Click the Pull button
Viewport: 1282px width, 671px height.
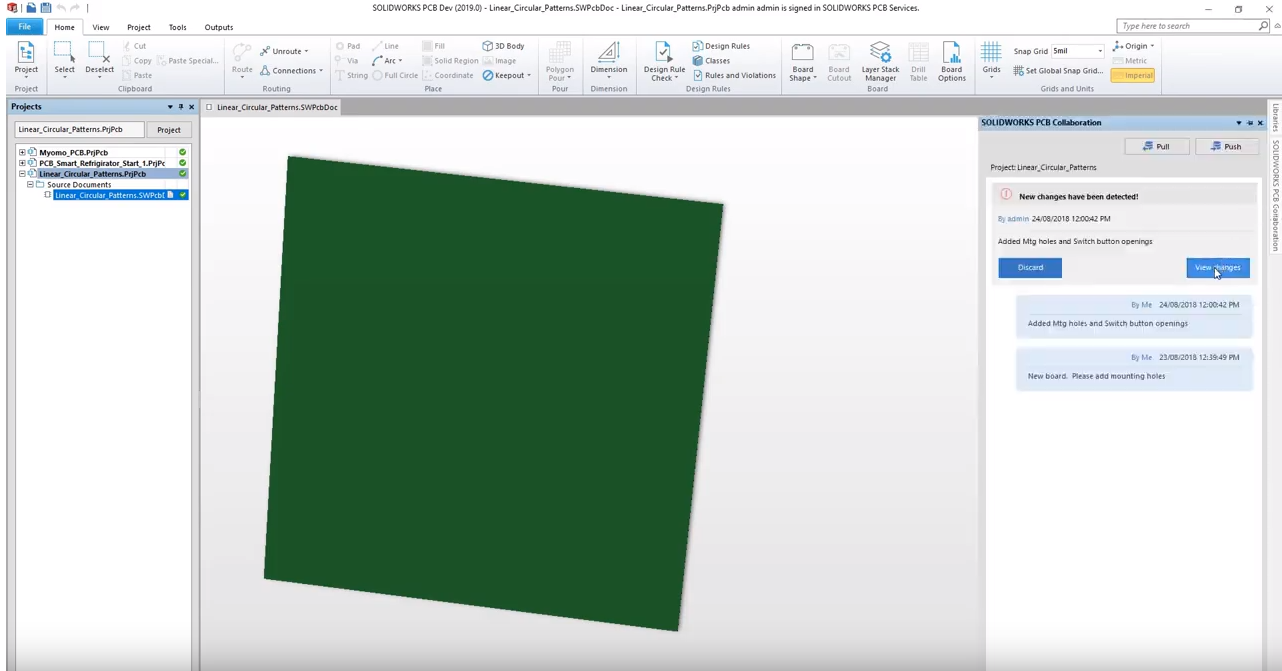(1156, 146)
